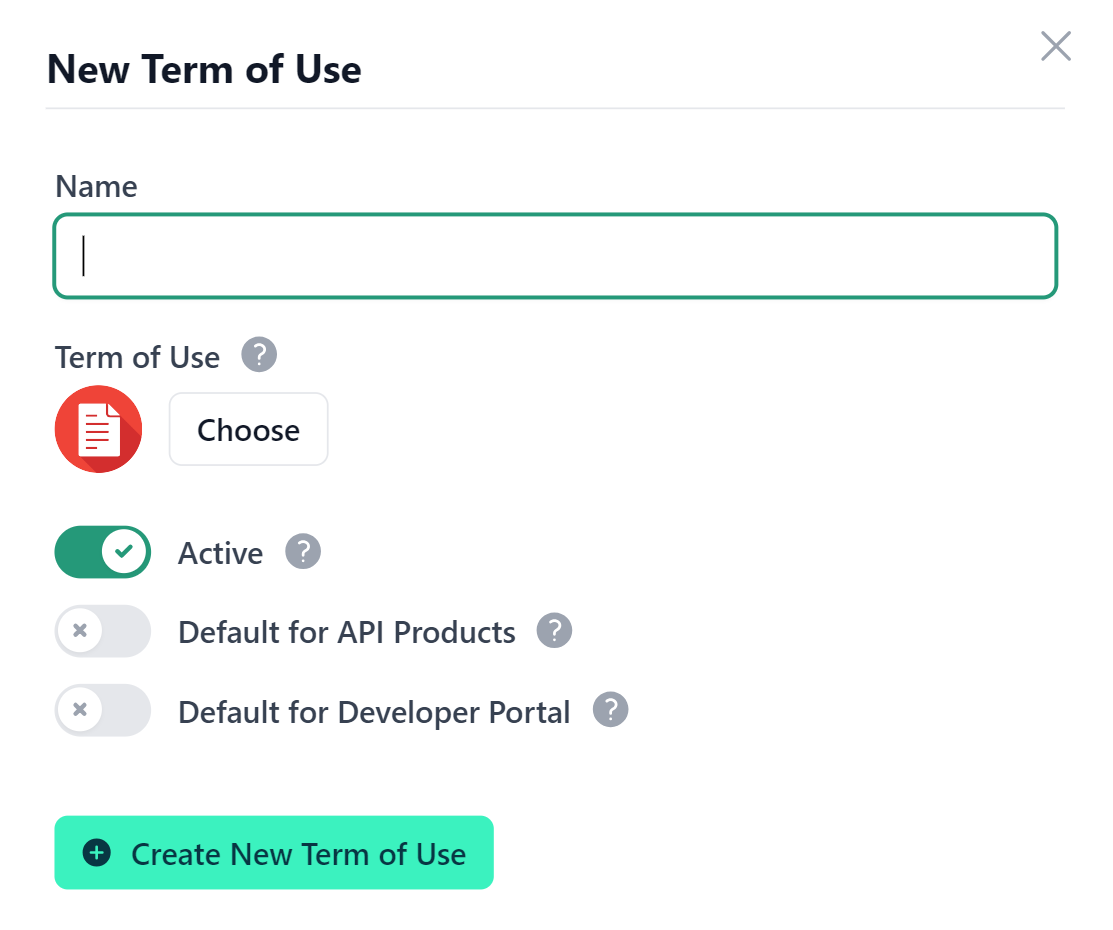Click Create New Term of Use
Image resolution: width=1113 pixels, height=930 pixels.
coord(274,853)
